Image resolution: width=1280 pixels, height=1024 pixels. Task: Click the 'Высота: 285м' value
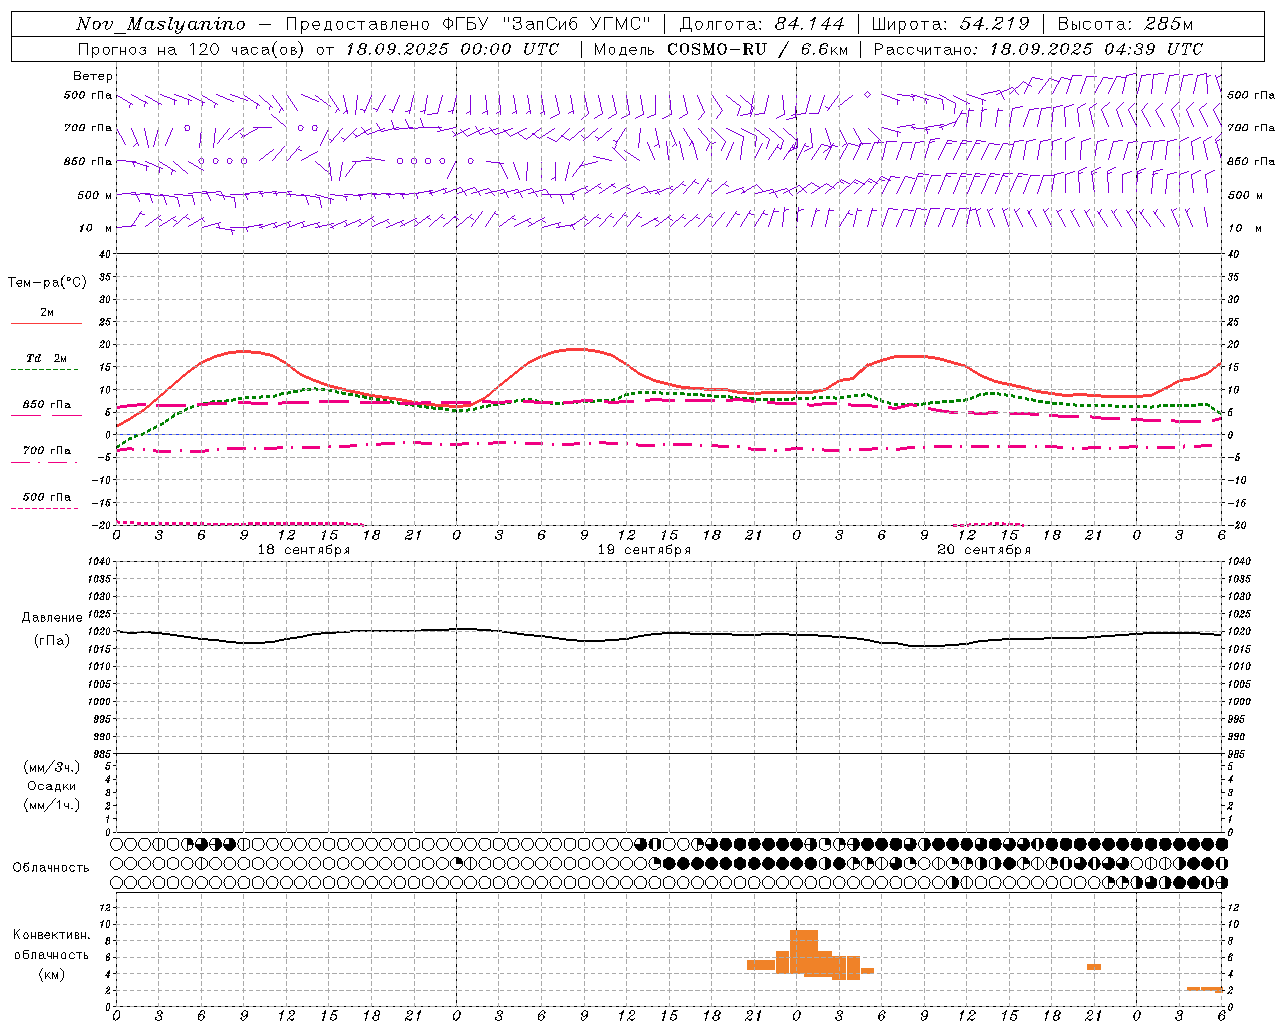pos(1126,24)
